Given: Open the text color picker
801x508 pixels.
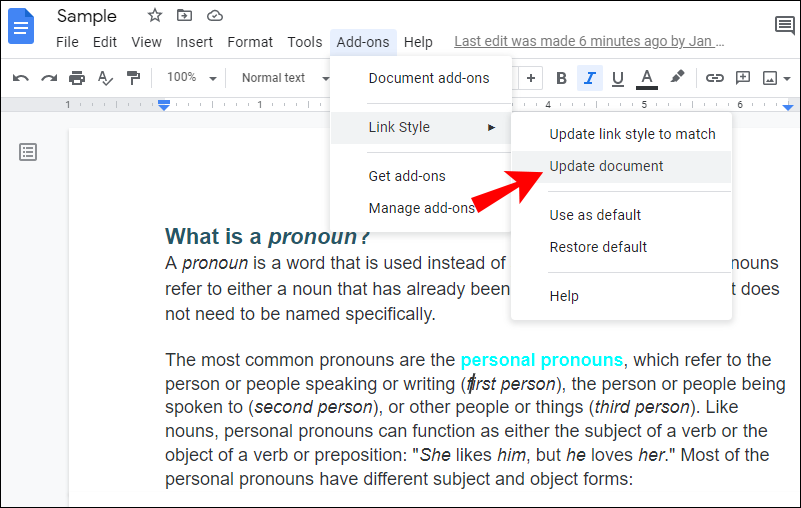Looking at the screenshot, I should 647,79.
